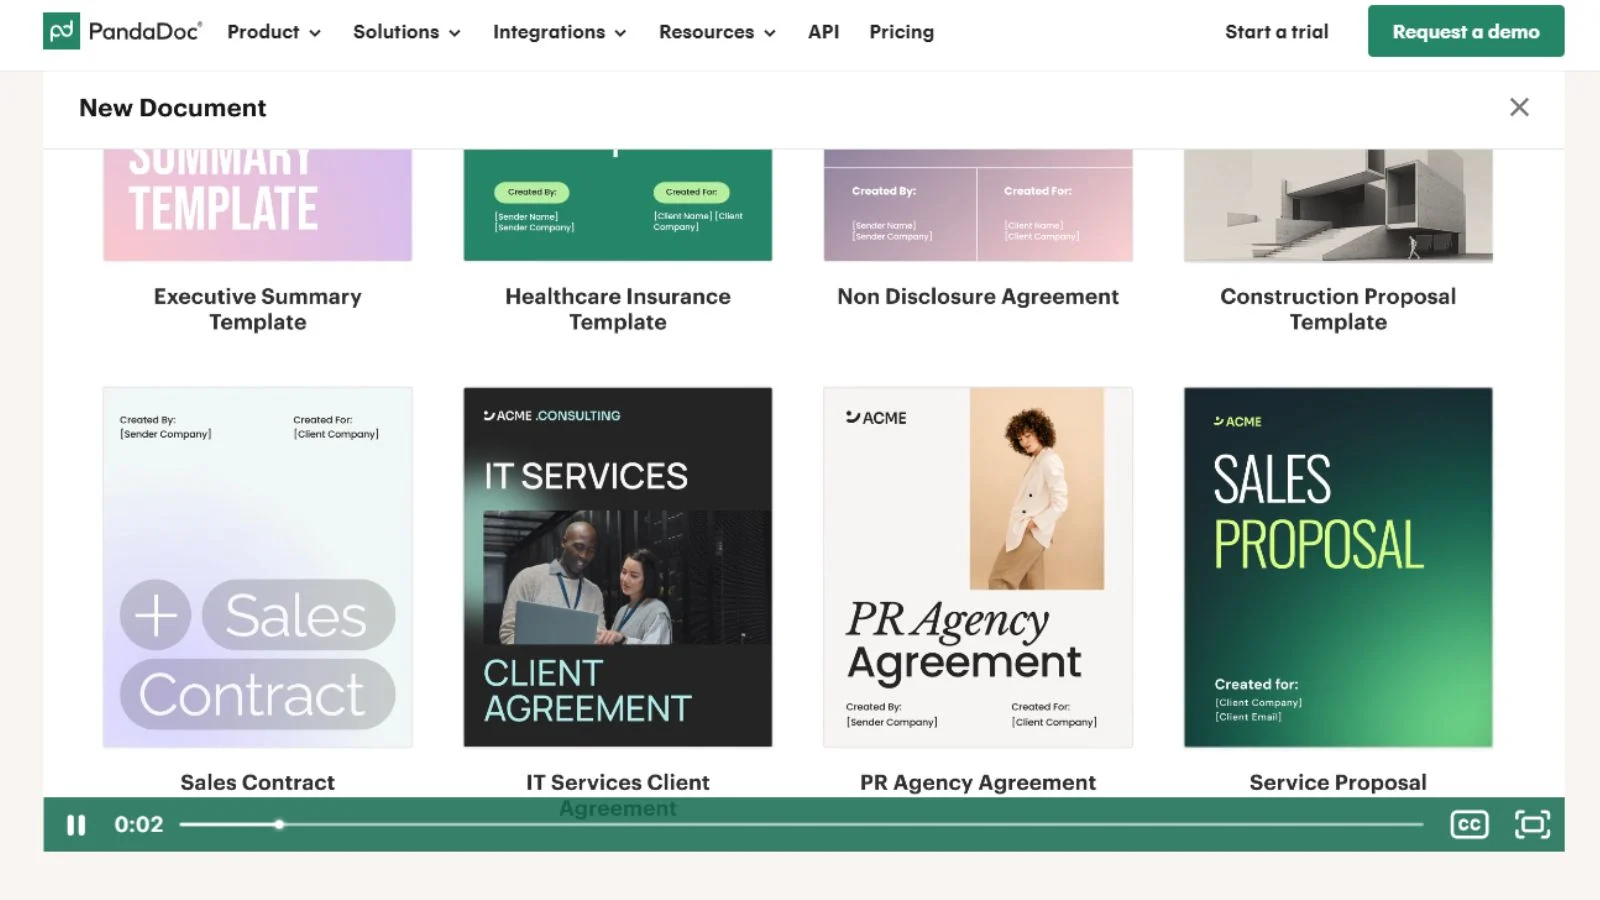1600x900 pixels.
Task: Click the PandaDoc logo icon
Action: click(61, 31)
